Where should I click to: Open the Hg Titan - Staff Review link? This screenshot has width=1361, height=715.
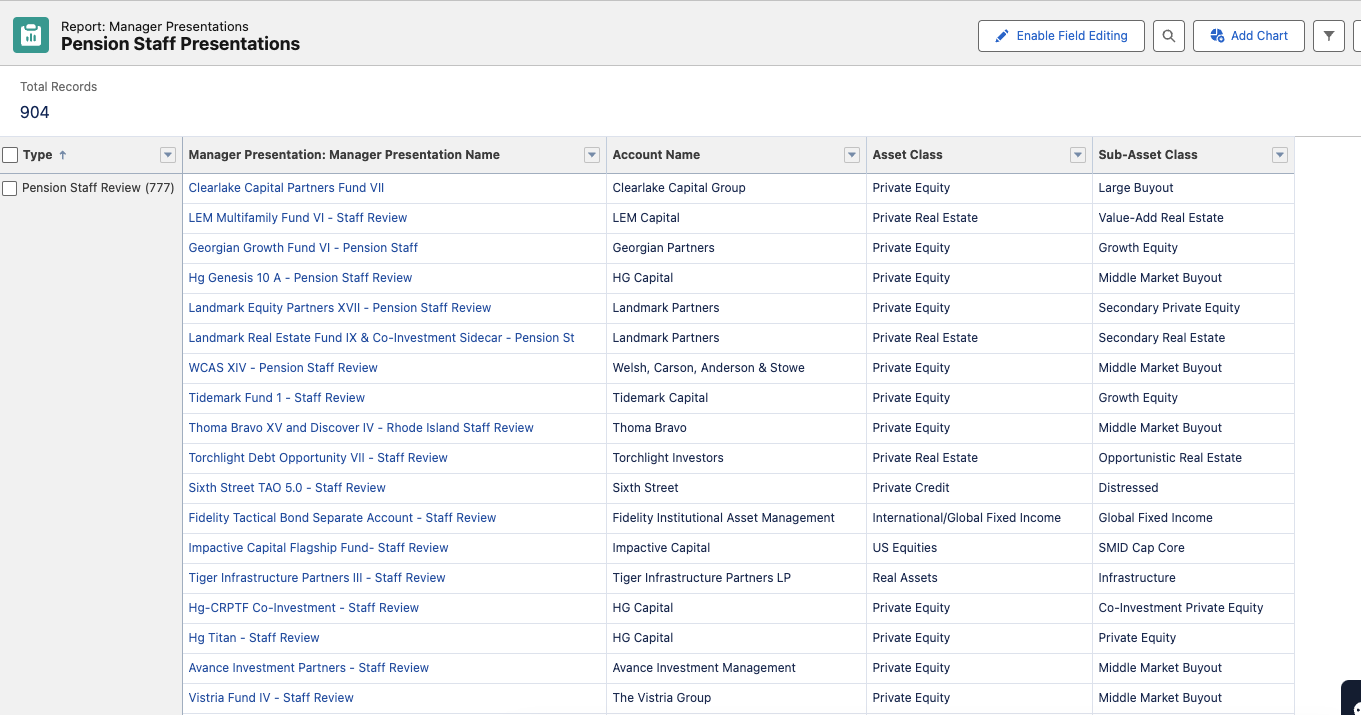[x=254, y=638]
